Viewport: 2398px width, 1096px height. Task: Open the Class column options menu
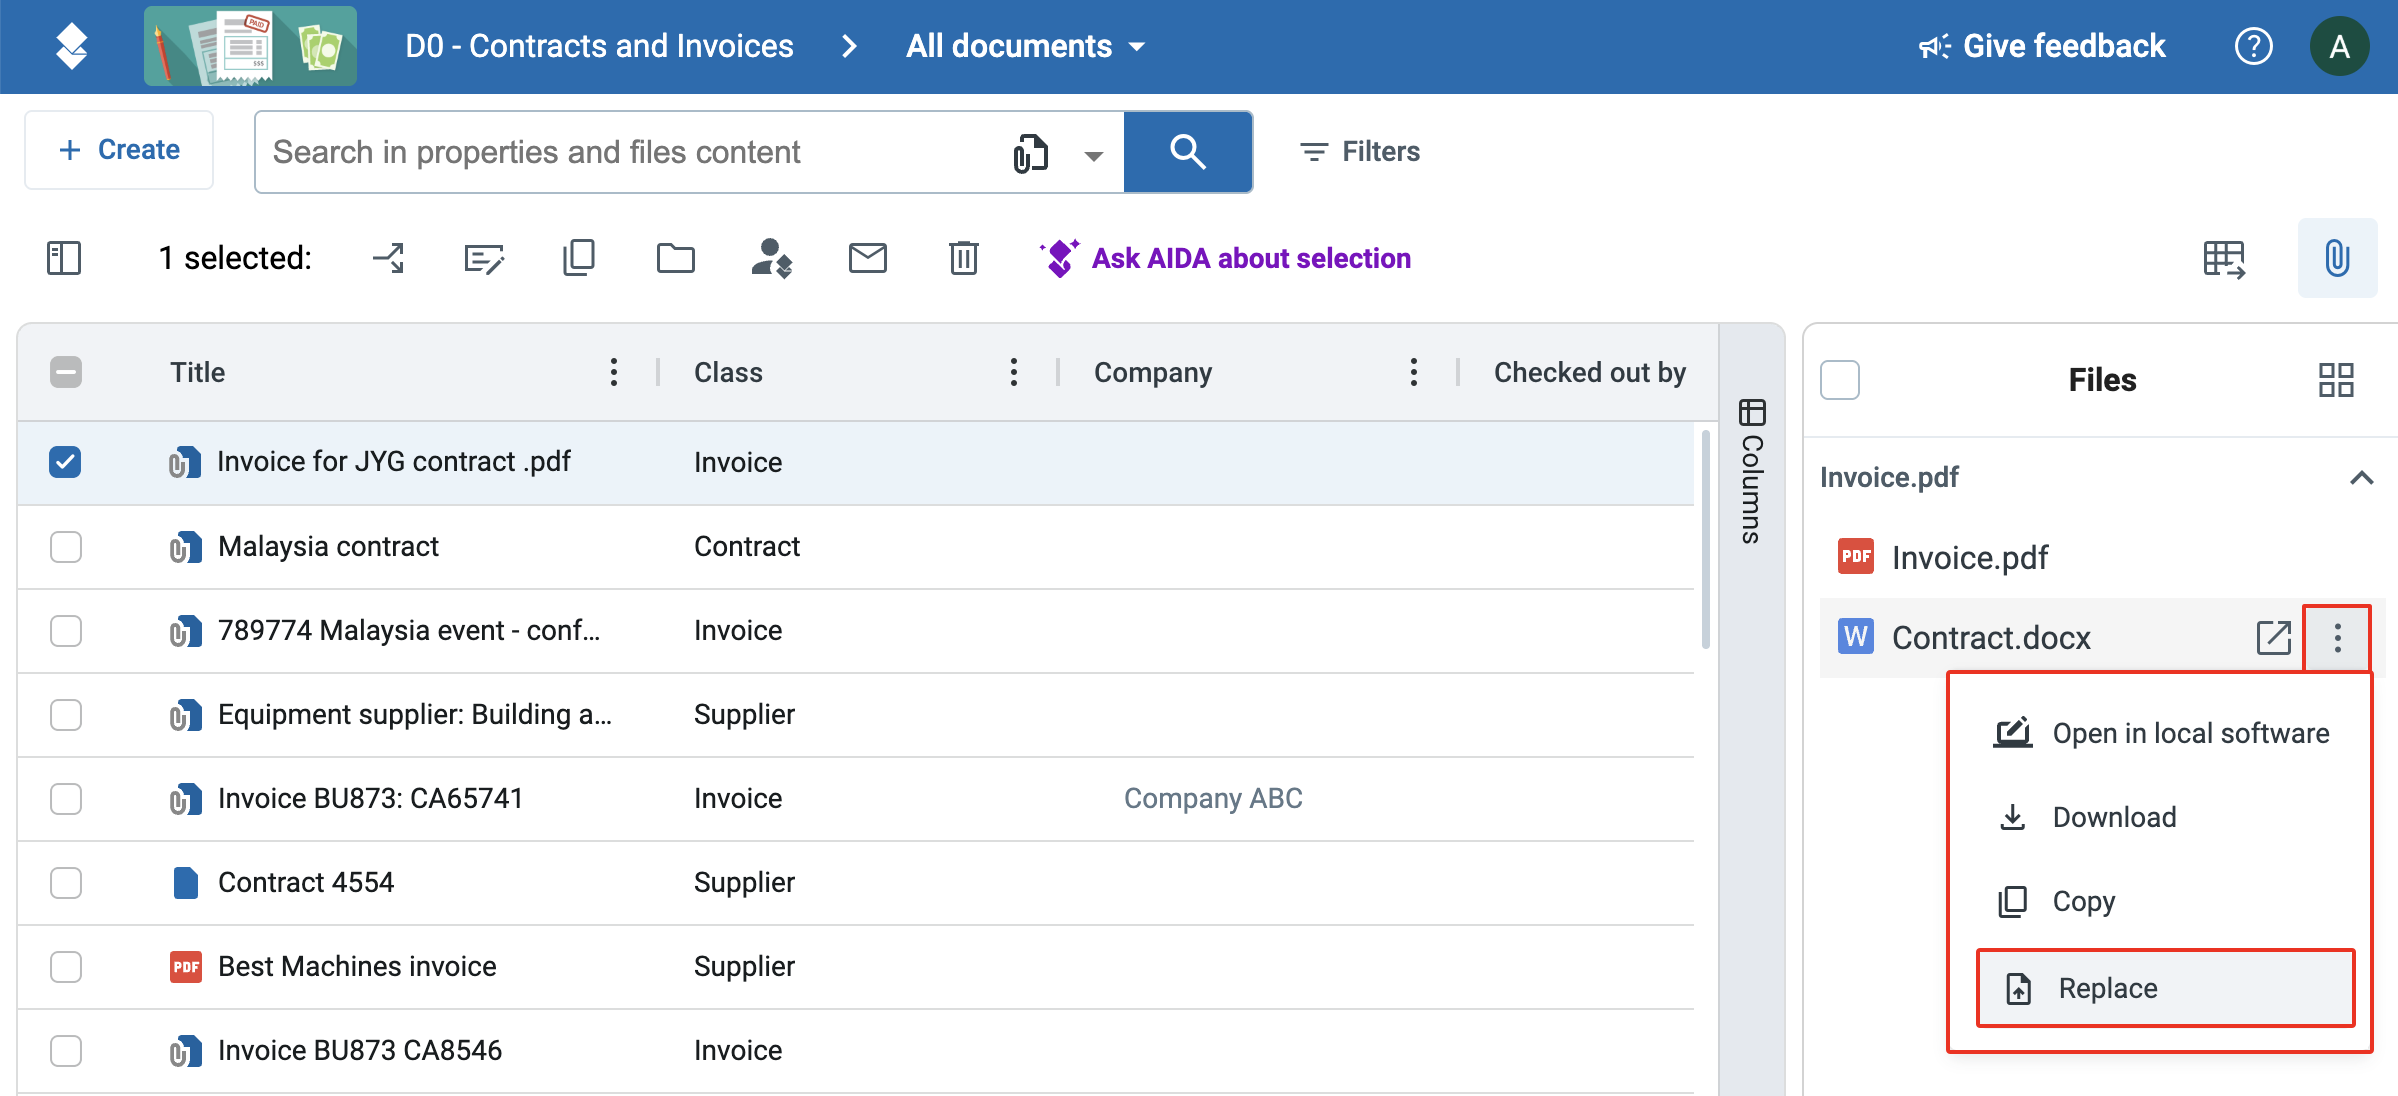[1014, 372]
